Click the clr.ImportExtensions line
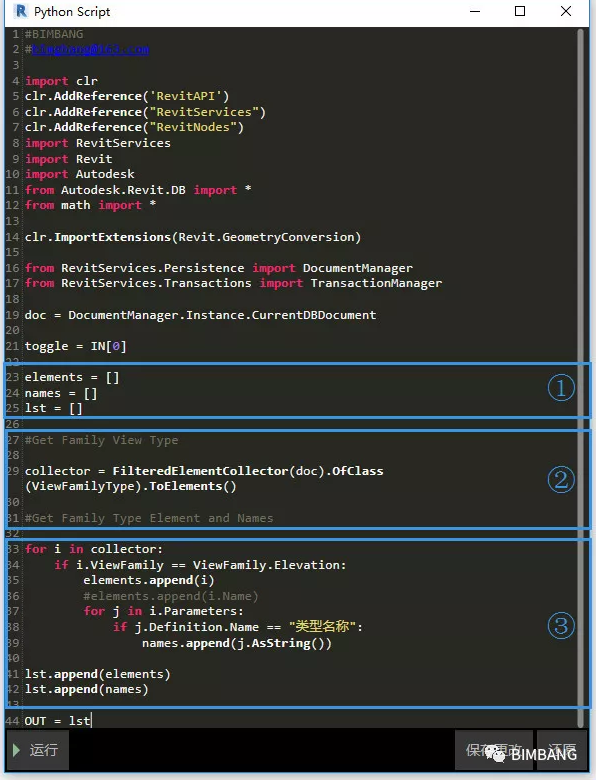The height and width of the screenshot is (780, 596). 193,237
